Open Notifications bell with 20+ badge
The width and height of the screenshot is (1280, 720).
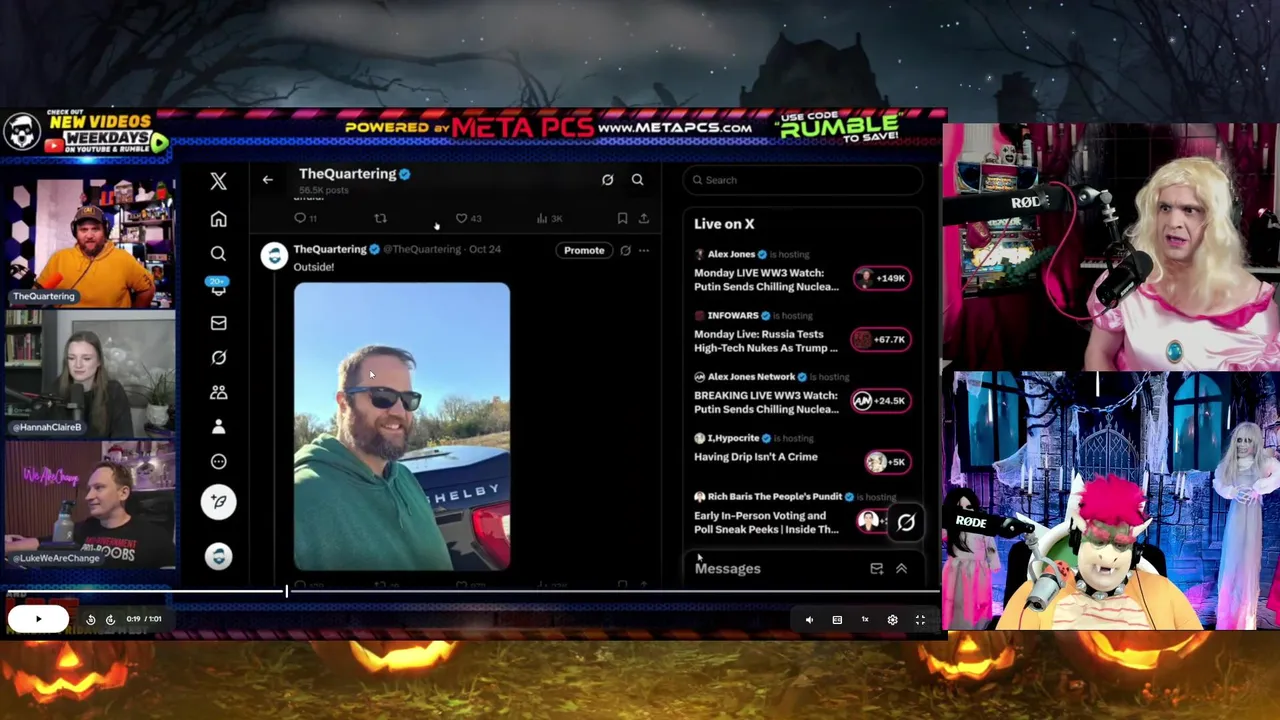[218, 288]
